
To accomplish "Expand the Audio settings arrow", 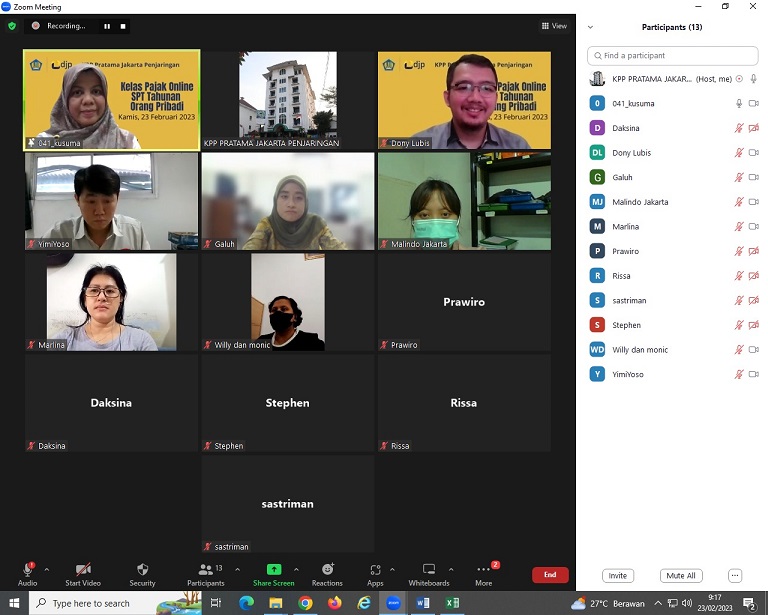I will click(47, 569).
